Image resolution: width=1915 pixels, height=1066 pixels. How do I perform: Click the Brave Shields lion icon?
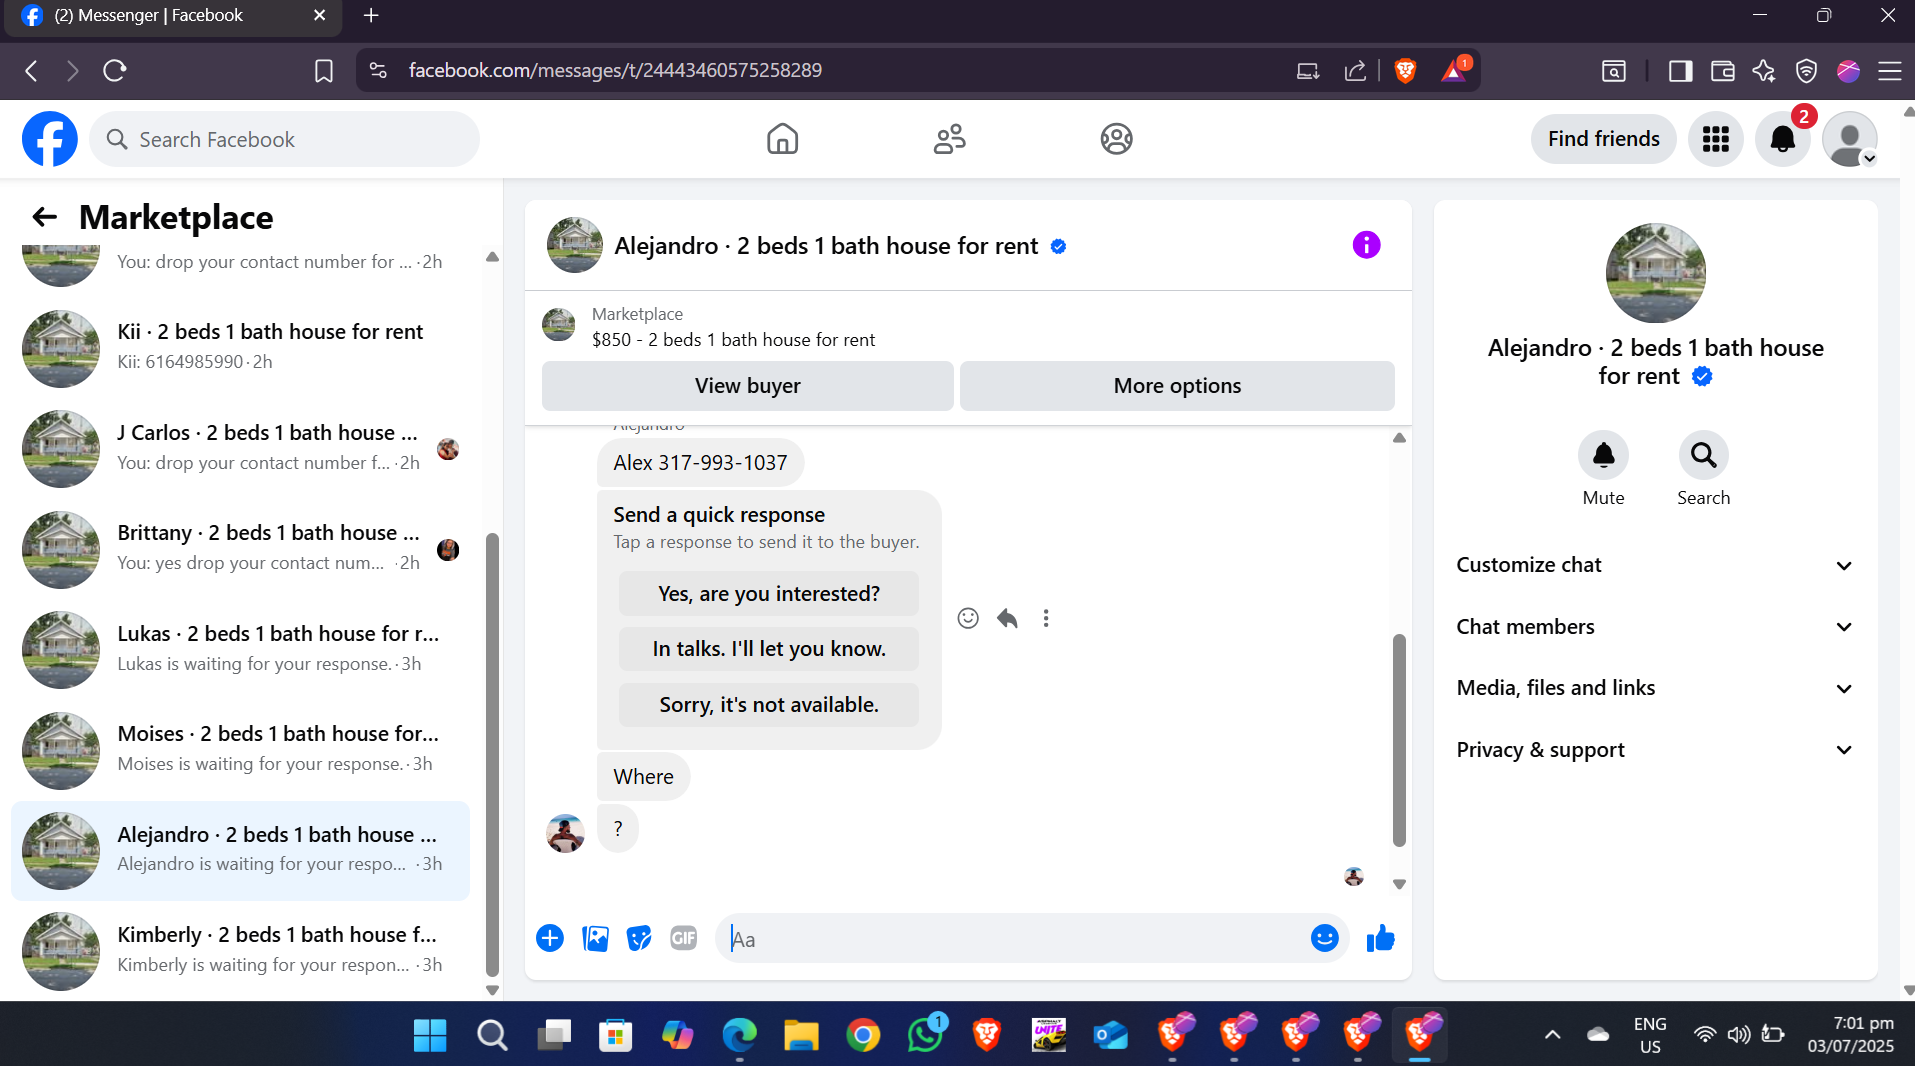[1405, 70]
